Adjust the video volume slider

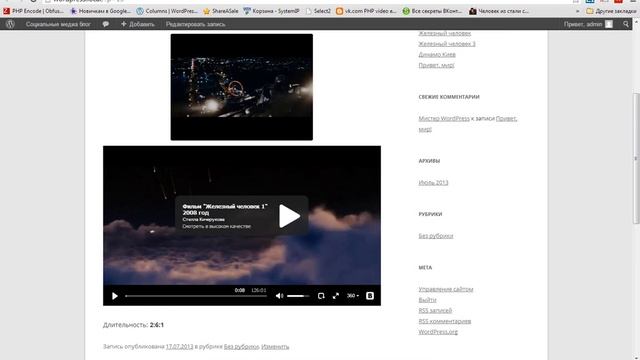point(298,296)
